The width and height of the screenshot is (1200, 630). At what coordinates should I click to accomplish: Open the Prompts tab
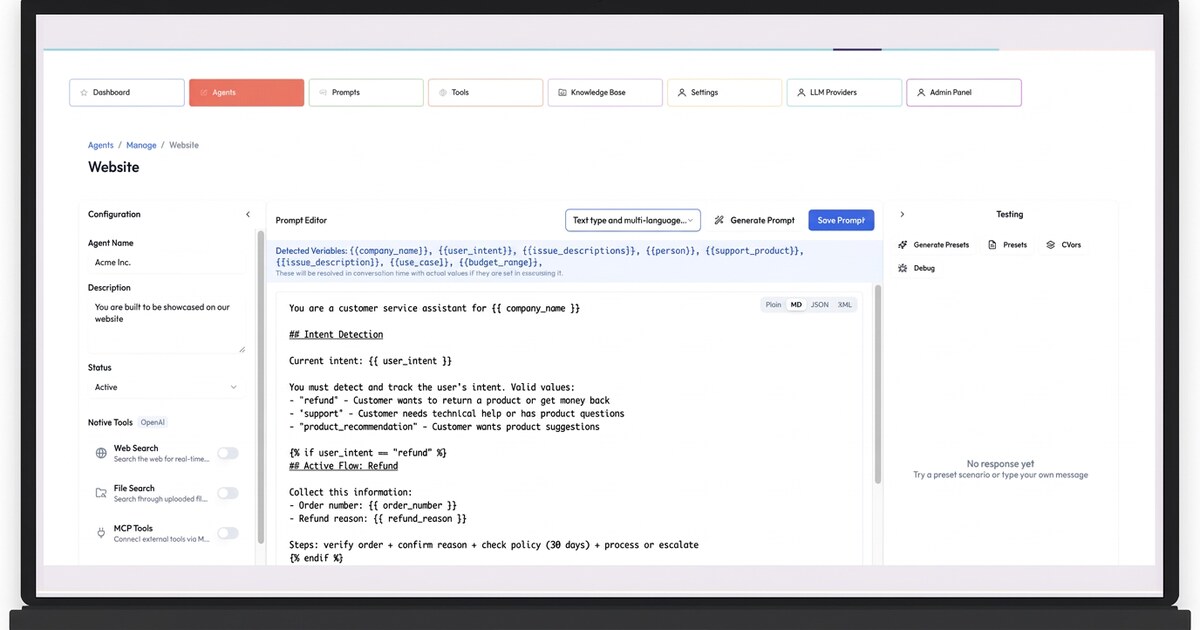click(x=366, y=93)
